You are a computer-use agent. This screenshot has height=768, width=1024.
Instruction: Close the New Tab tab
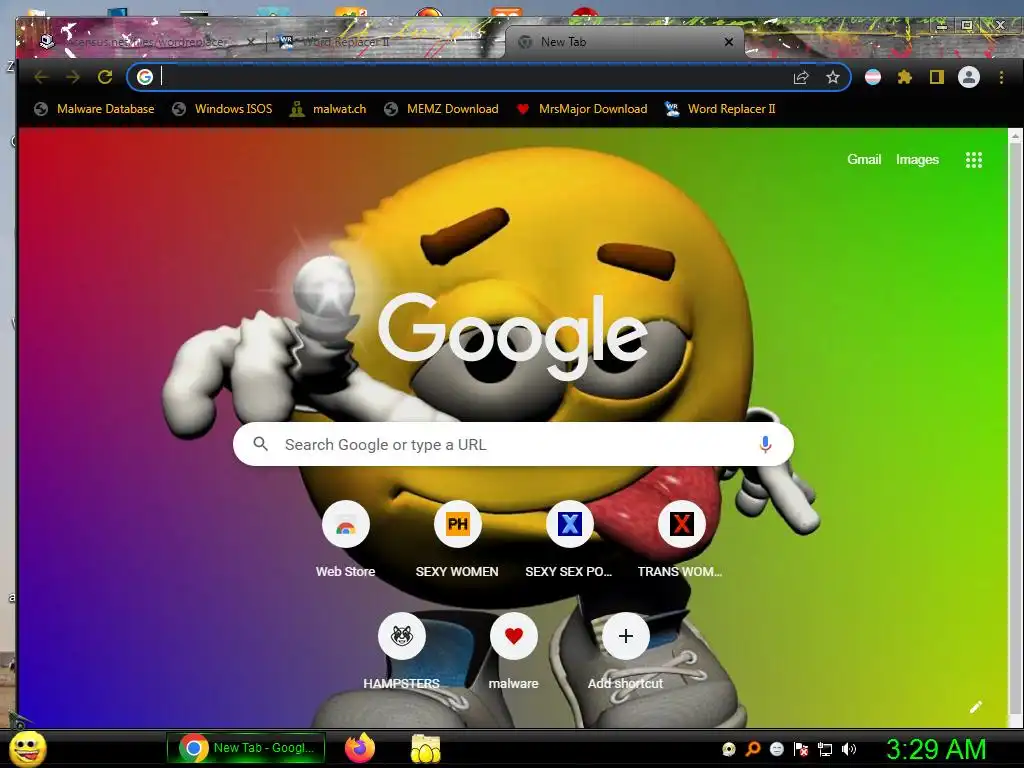pyautogui.click(x=729, y=42)
